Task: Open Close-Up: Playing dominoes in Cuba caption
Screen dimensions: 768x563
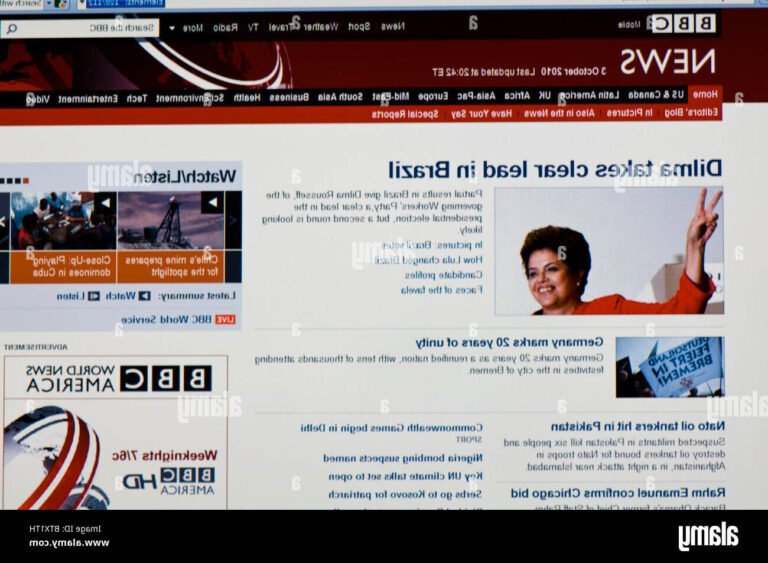Action: pyautogui.click(x=72, y=266)
